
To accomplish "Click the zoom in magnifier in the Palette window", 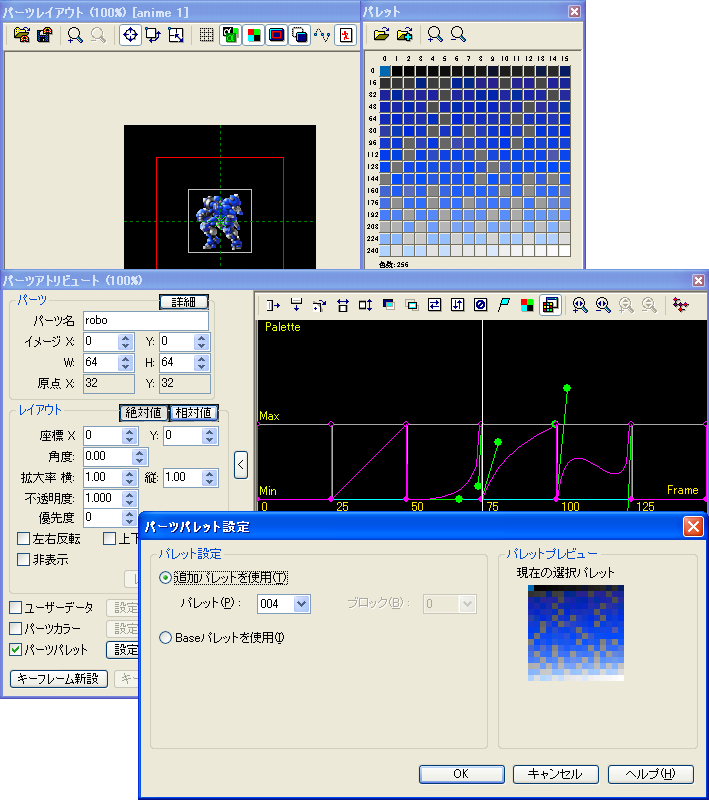I will (x=435, y=34).
